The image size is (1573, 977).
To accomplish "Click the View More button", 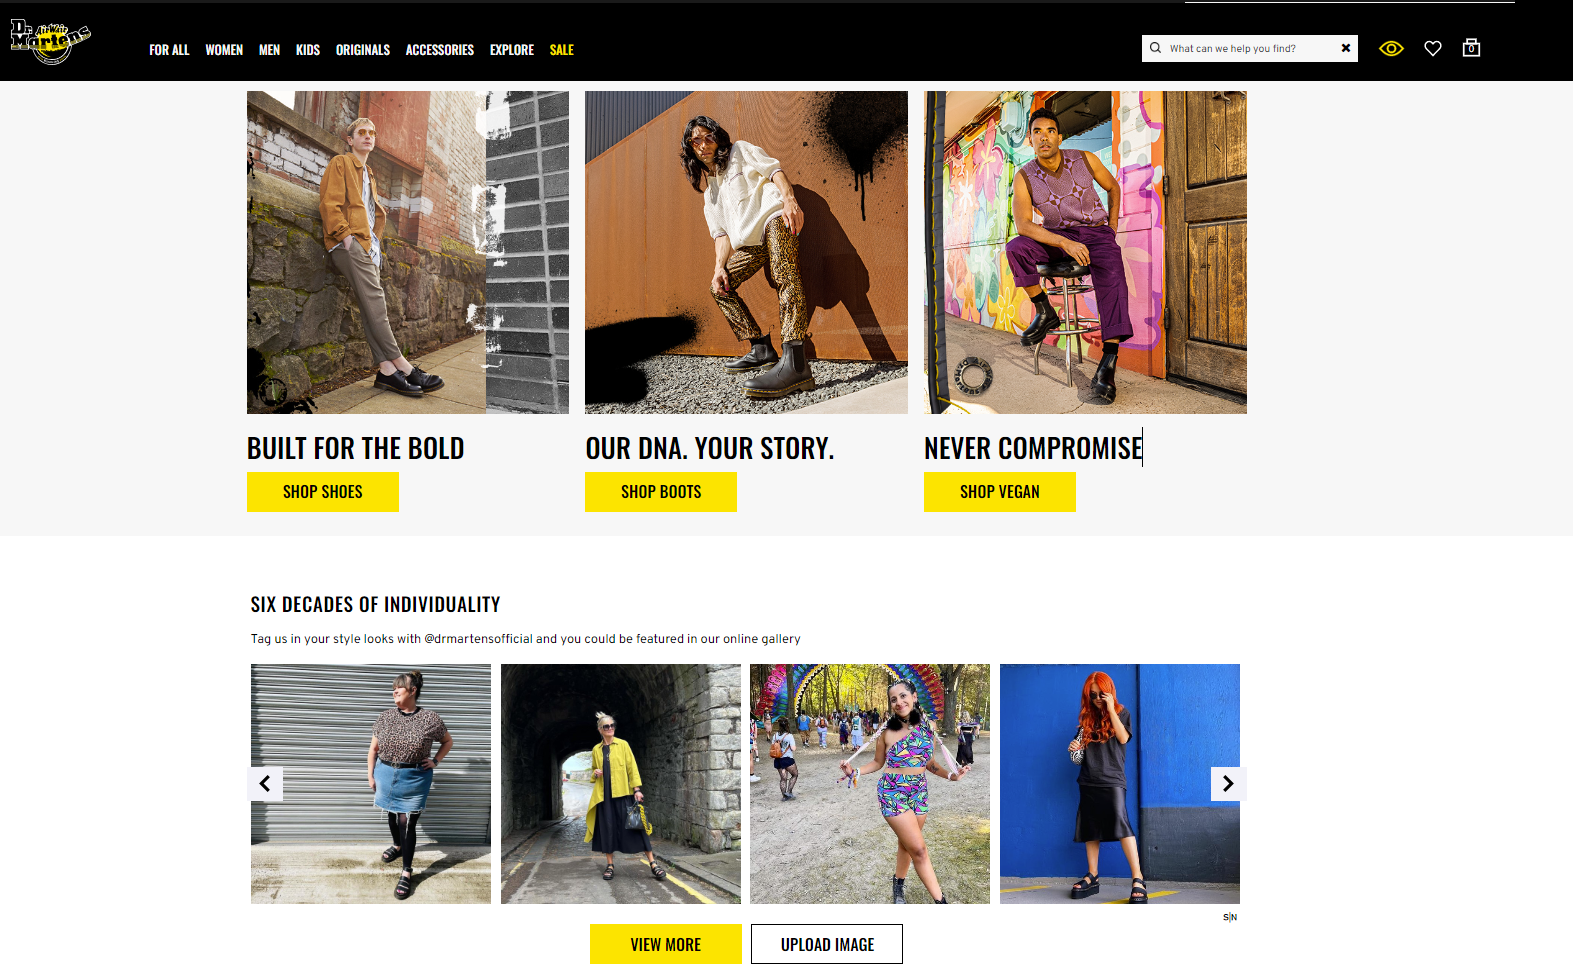I will pyautogui.click(x=666, y=944).
